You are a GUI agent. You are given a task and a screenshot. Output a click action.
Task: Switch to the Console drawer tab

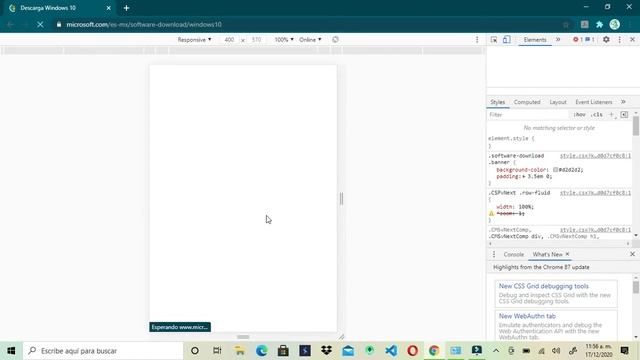[513, 254]
